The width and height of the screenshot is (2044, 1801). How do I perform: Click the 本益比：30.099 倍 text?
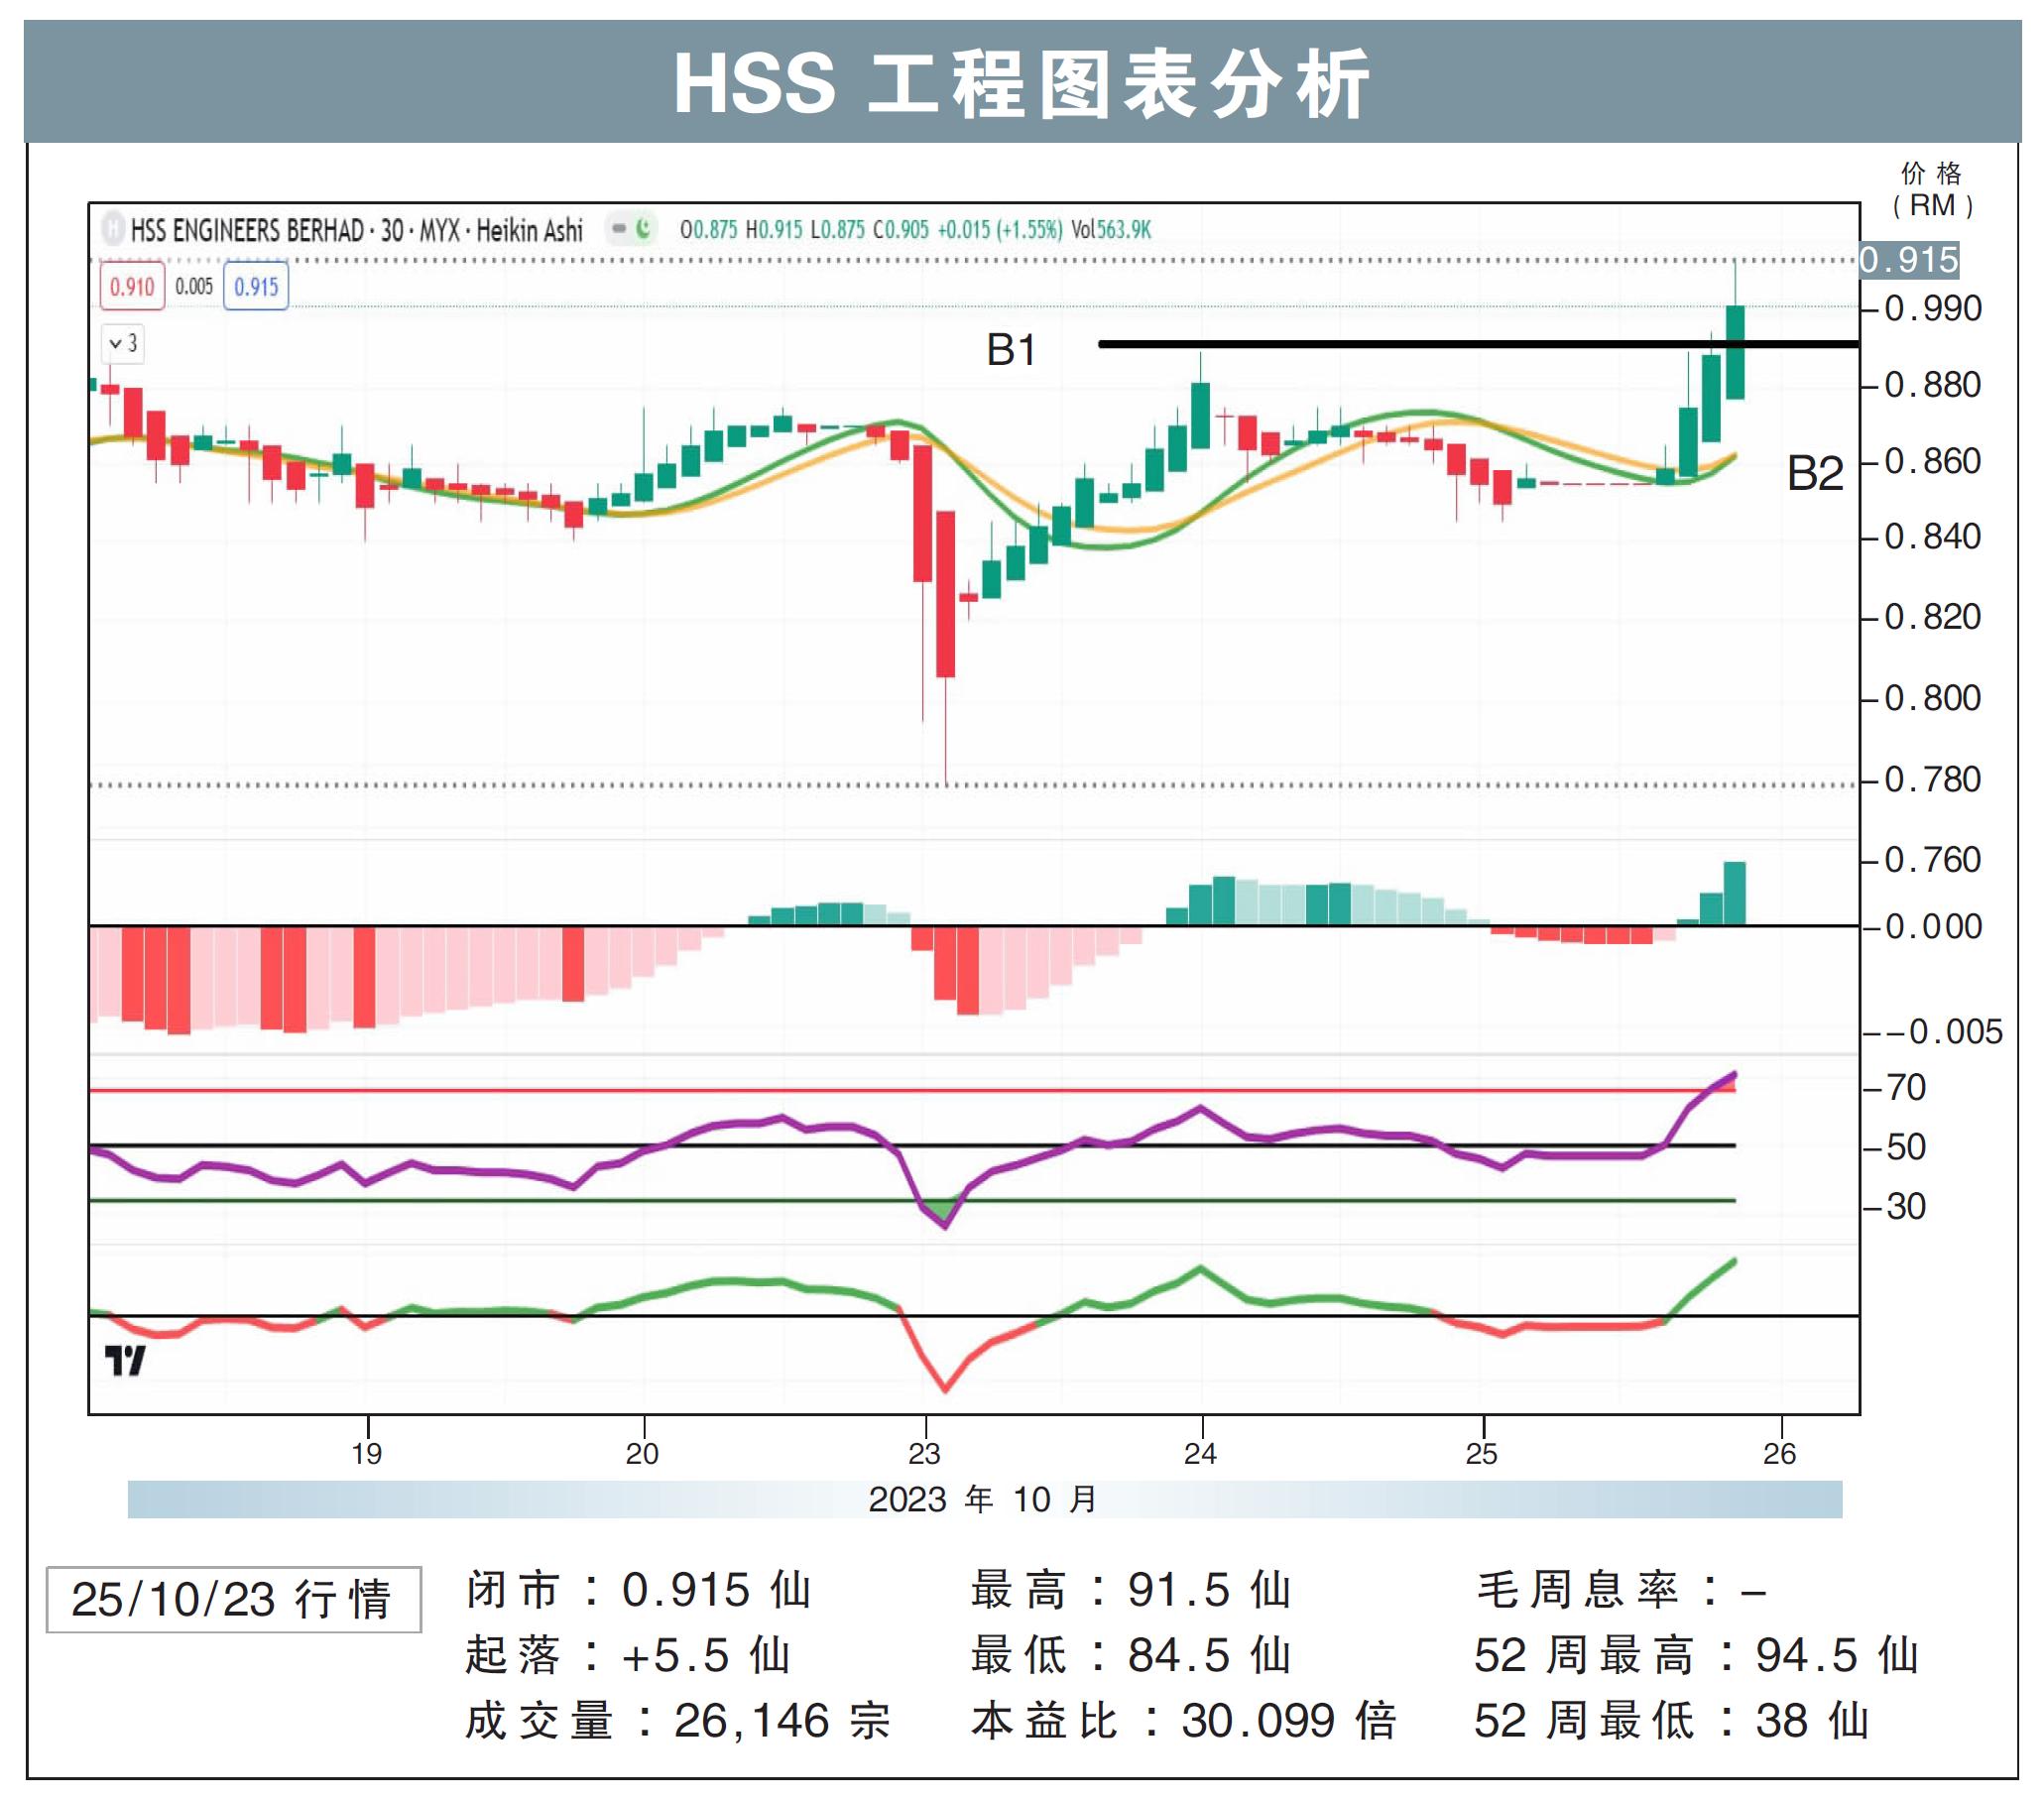click(1183, 1721)
